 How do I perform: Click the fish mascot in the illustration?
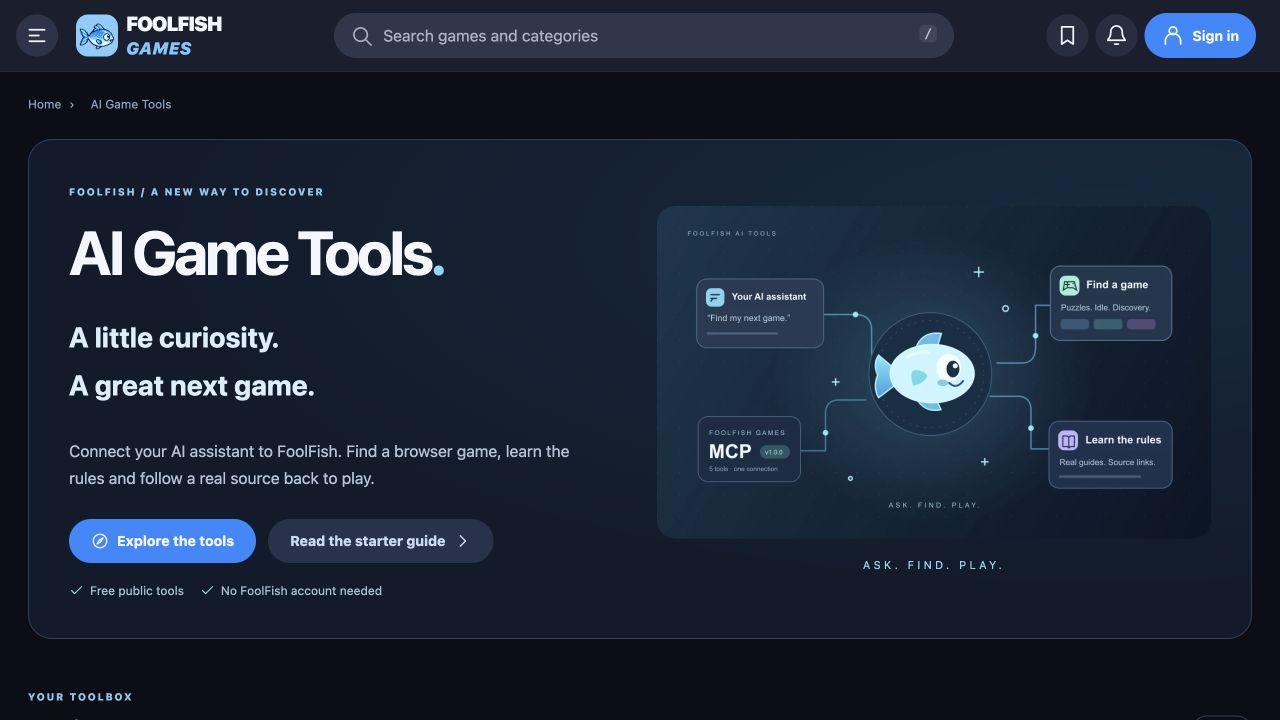925,370
